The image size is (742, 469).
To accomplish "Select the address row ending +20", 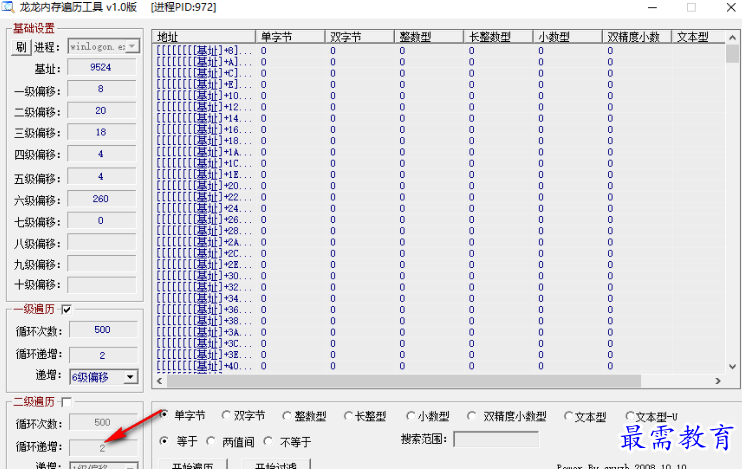I will tap(204, 186).
